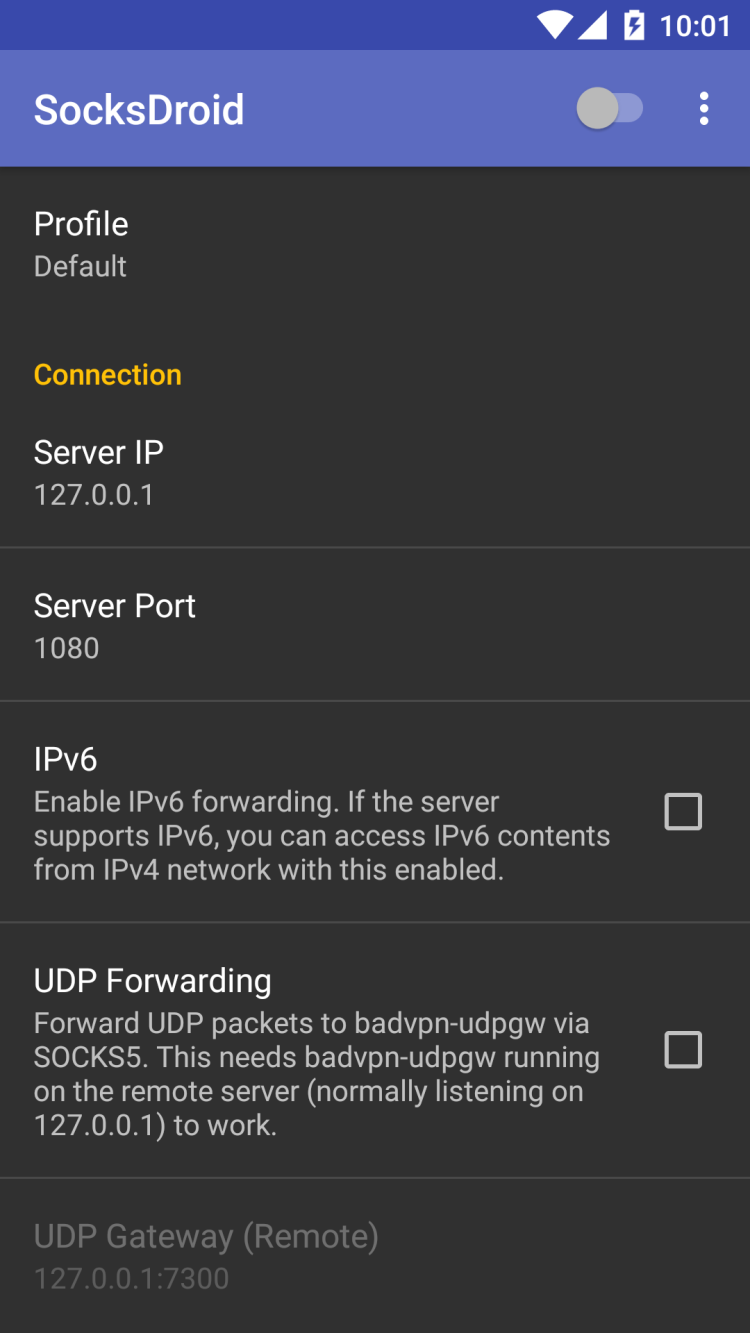Image resolution: width=750 pixels, height=1333 pixels.
Task: Enable the IPv6 forwarding checkbox
Action: pyautogui.click(x=683, y=812)
